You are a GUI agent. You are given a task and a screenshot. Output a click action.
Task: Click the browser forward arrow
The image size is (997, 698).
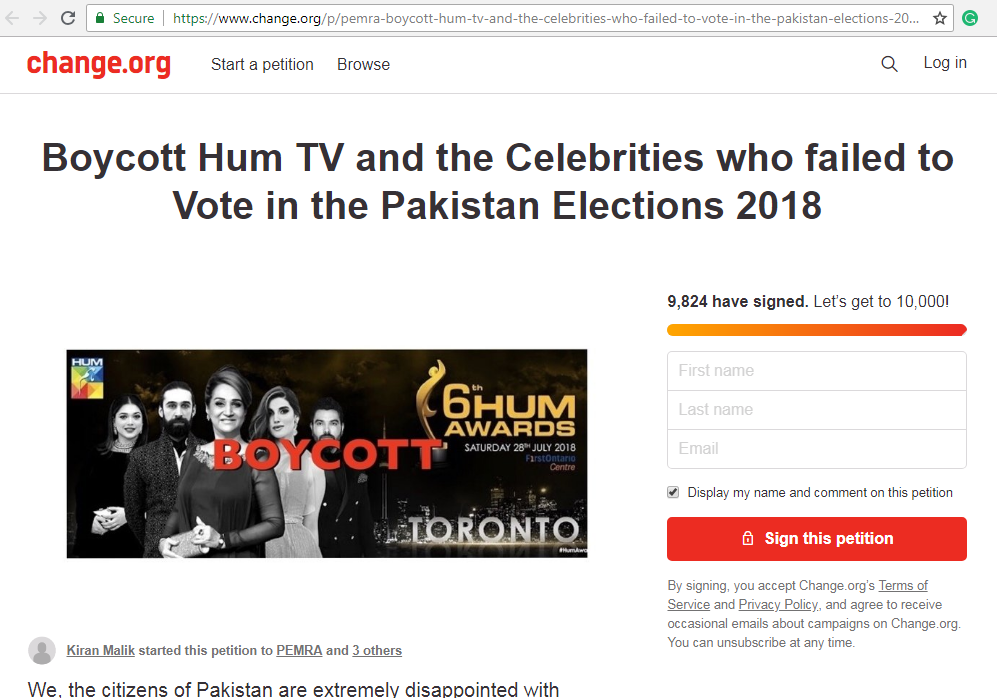40,18
